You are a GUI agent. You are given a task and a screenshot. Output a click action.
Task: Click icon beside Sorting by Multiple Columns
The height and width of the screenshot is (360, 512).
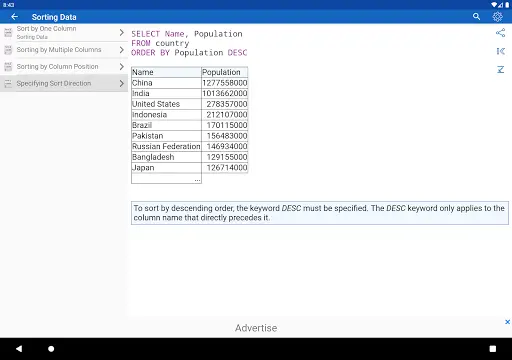tap(8, 50)
